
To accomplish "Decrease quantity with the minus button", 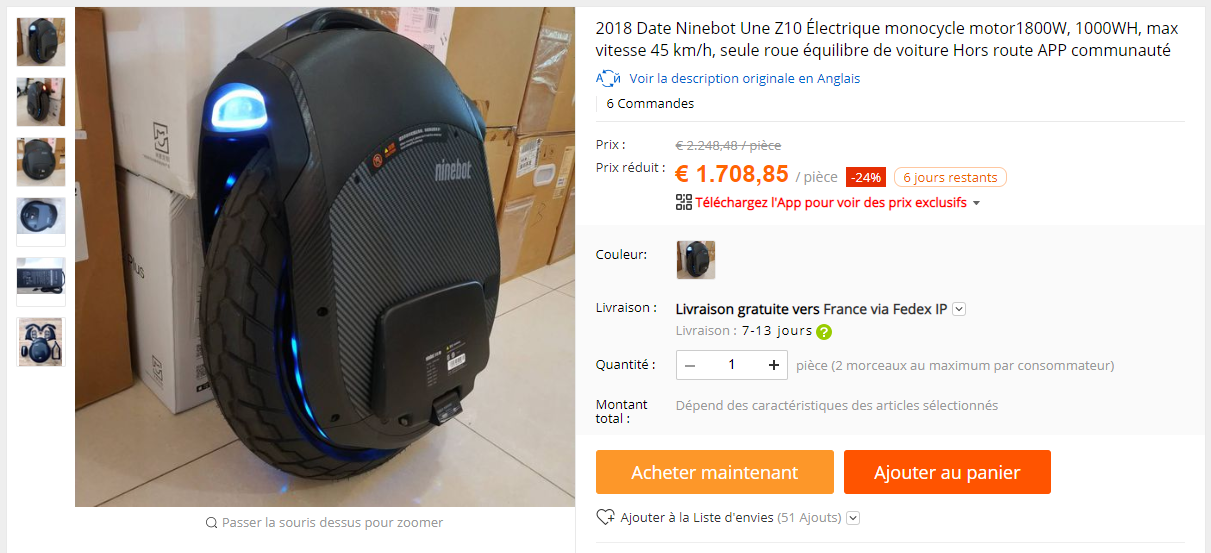I will [x=690, y=365].
